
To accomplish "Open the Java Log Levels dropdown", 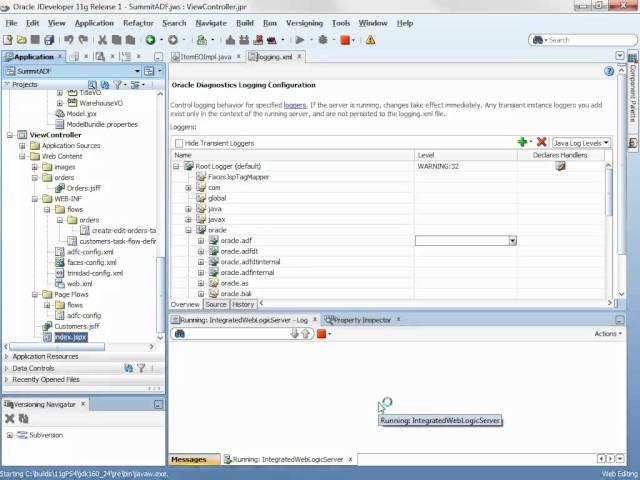I will tap(581, 143).
